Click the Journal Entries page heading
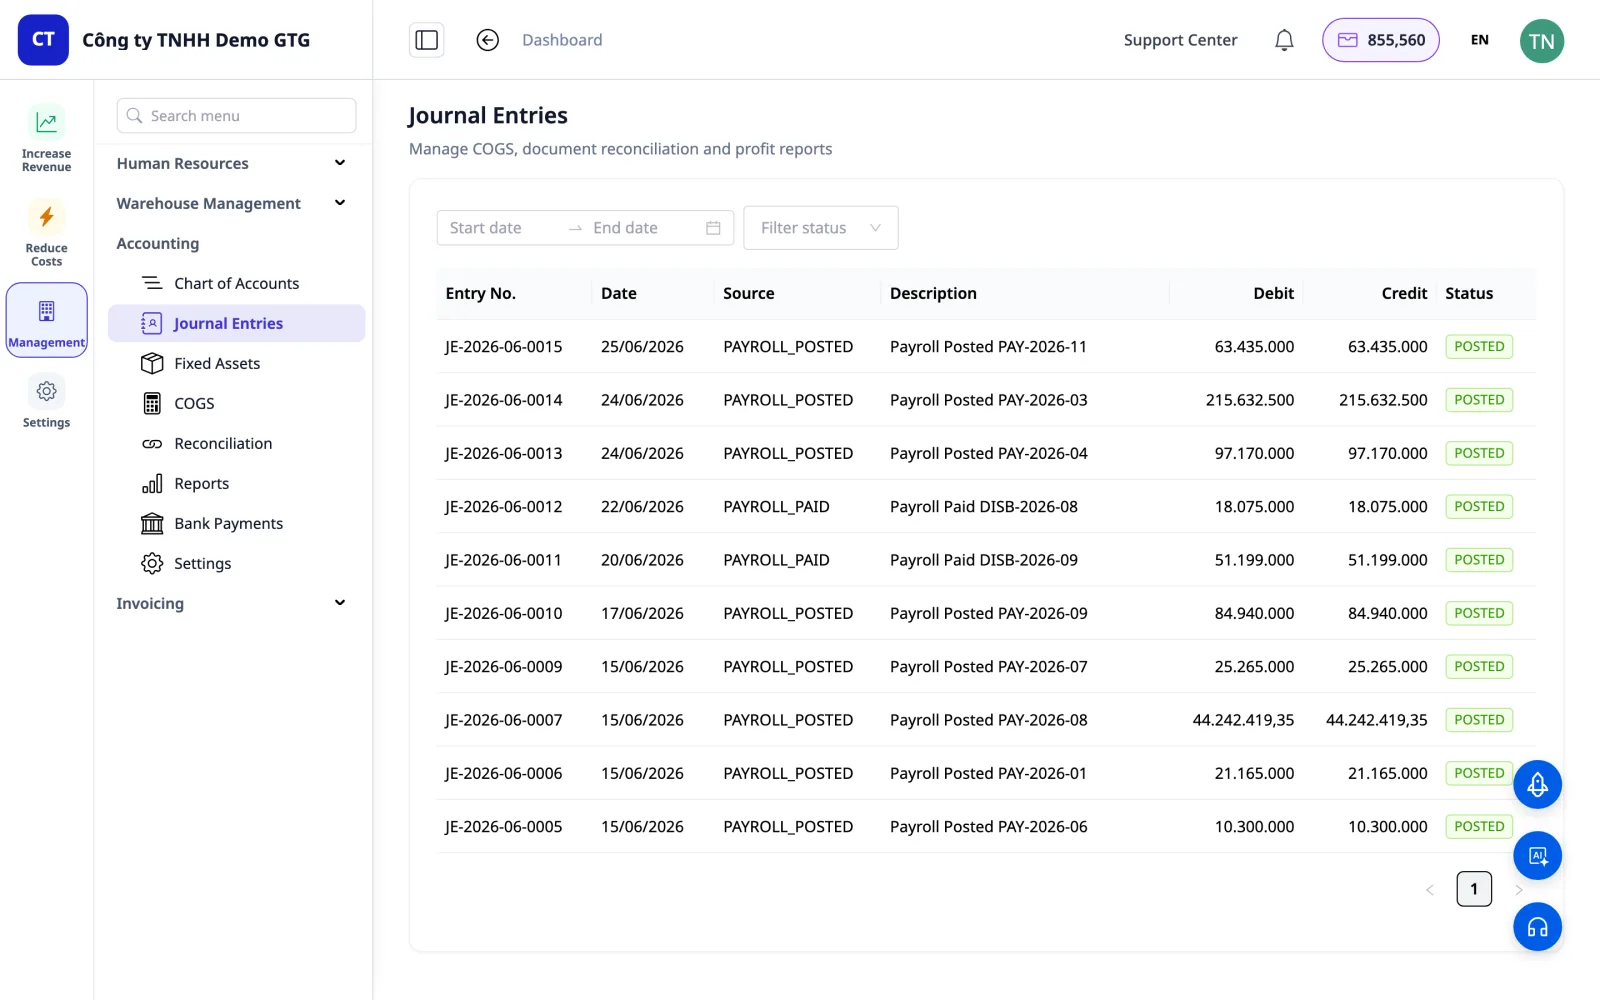 click(488, 116)
